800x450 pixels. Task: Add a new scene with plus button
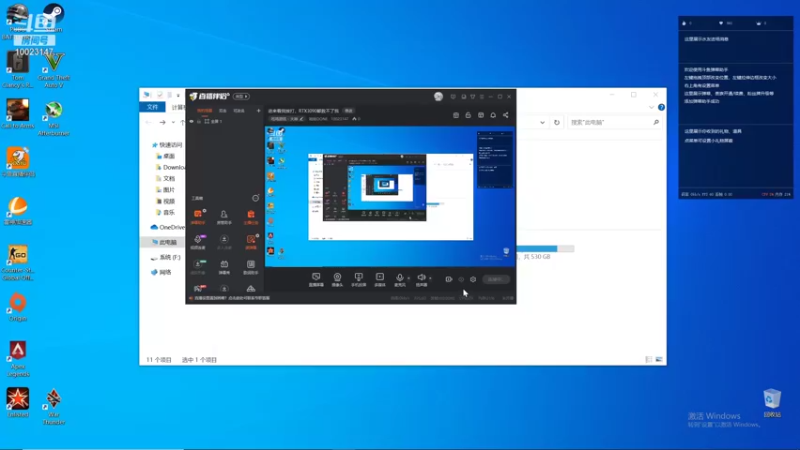[x=258, y=110]
